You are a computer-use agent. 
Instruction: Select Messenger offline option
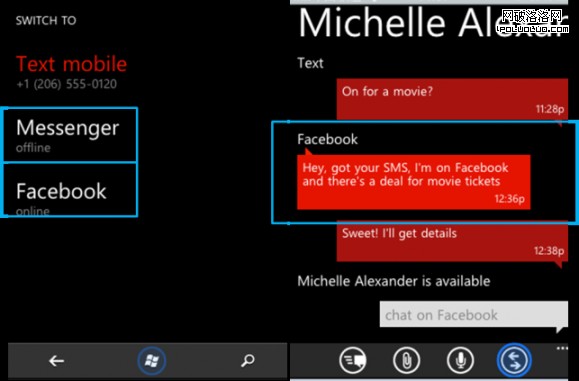70,135
